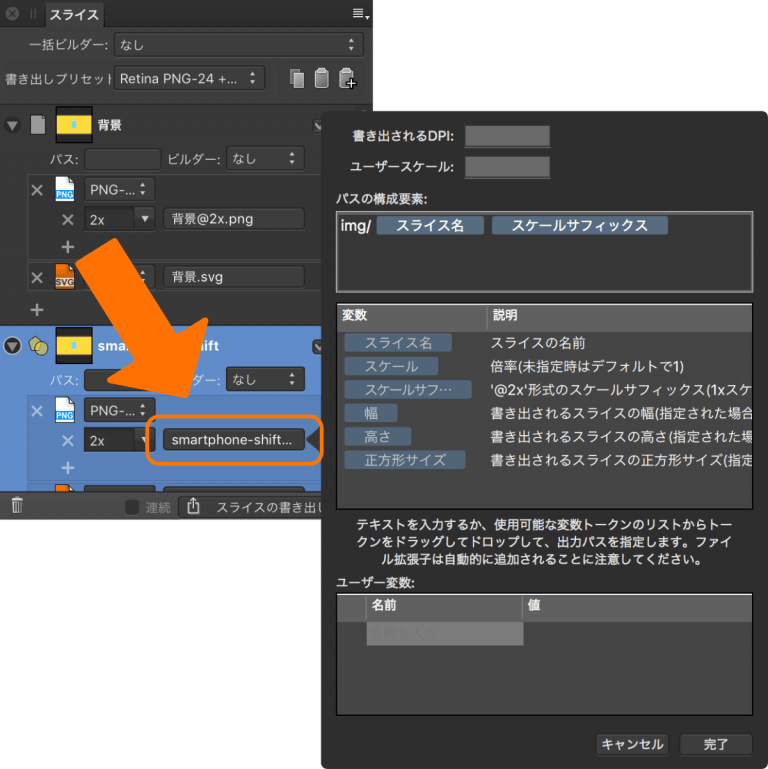
Task: Click the スケールサフィックス token in path components
Action: pyautogui.click(x=580, y=226)
